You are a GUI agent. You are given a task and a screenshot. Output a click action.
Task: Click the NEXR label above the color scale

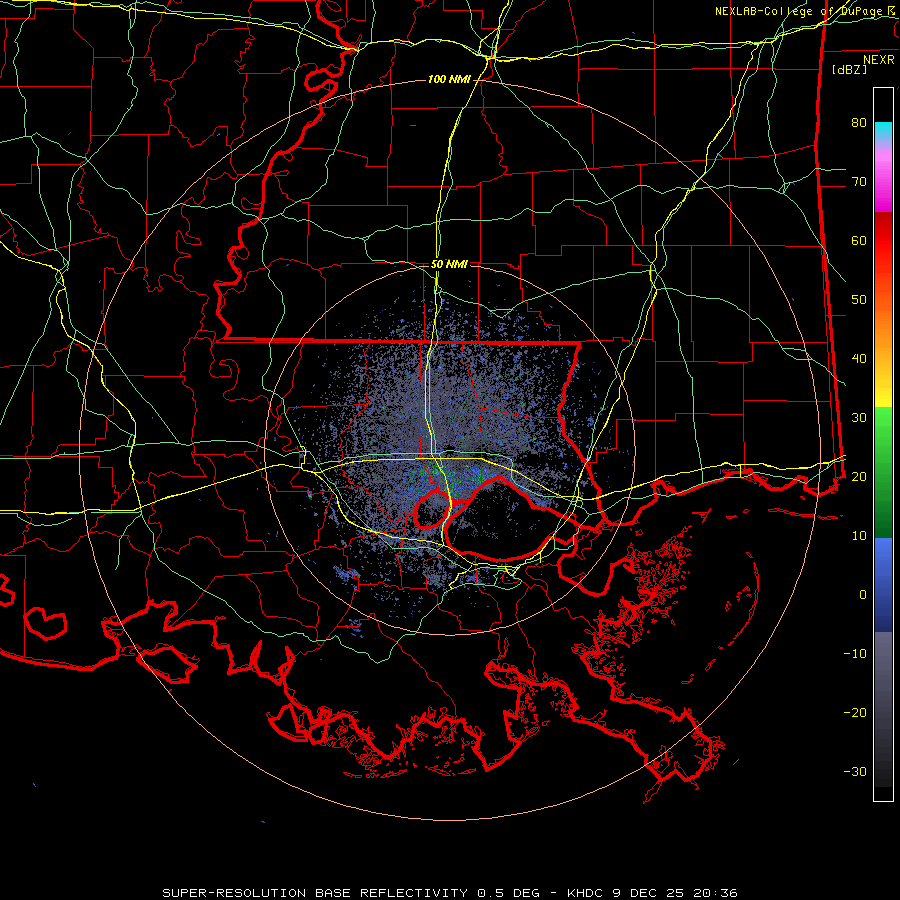(x=879, y=60)
